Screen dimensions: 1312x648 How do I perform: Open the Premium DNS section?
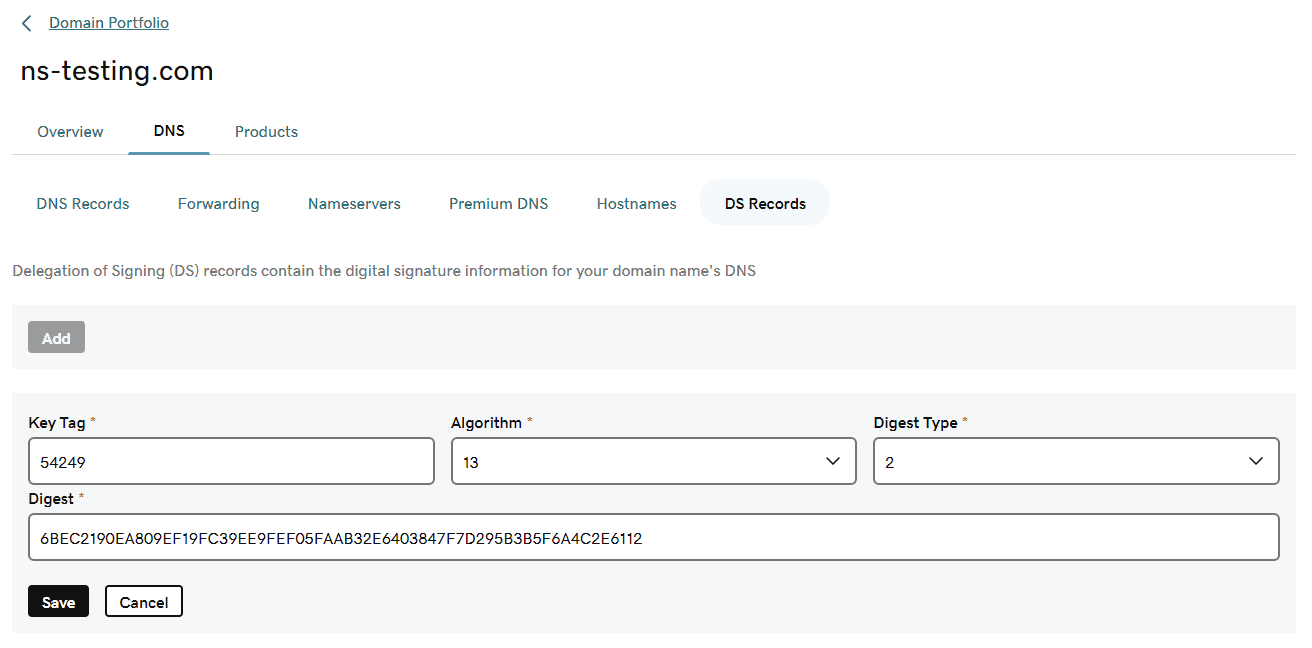point(498,203)
